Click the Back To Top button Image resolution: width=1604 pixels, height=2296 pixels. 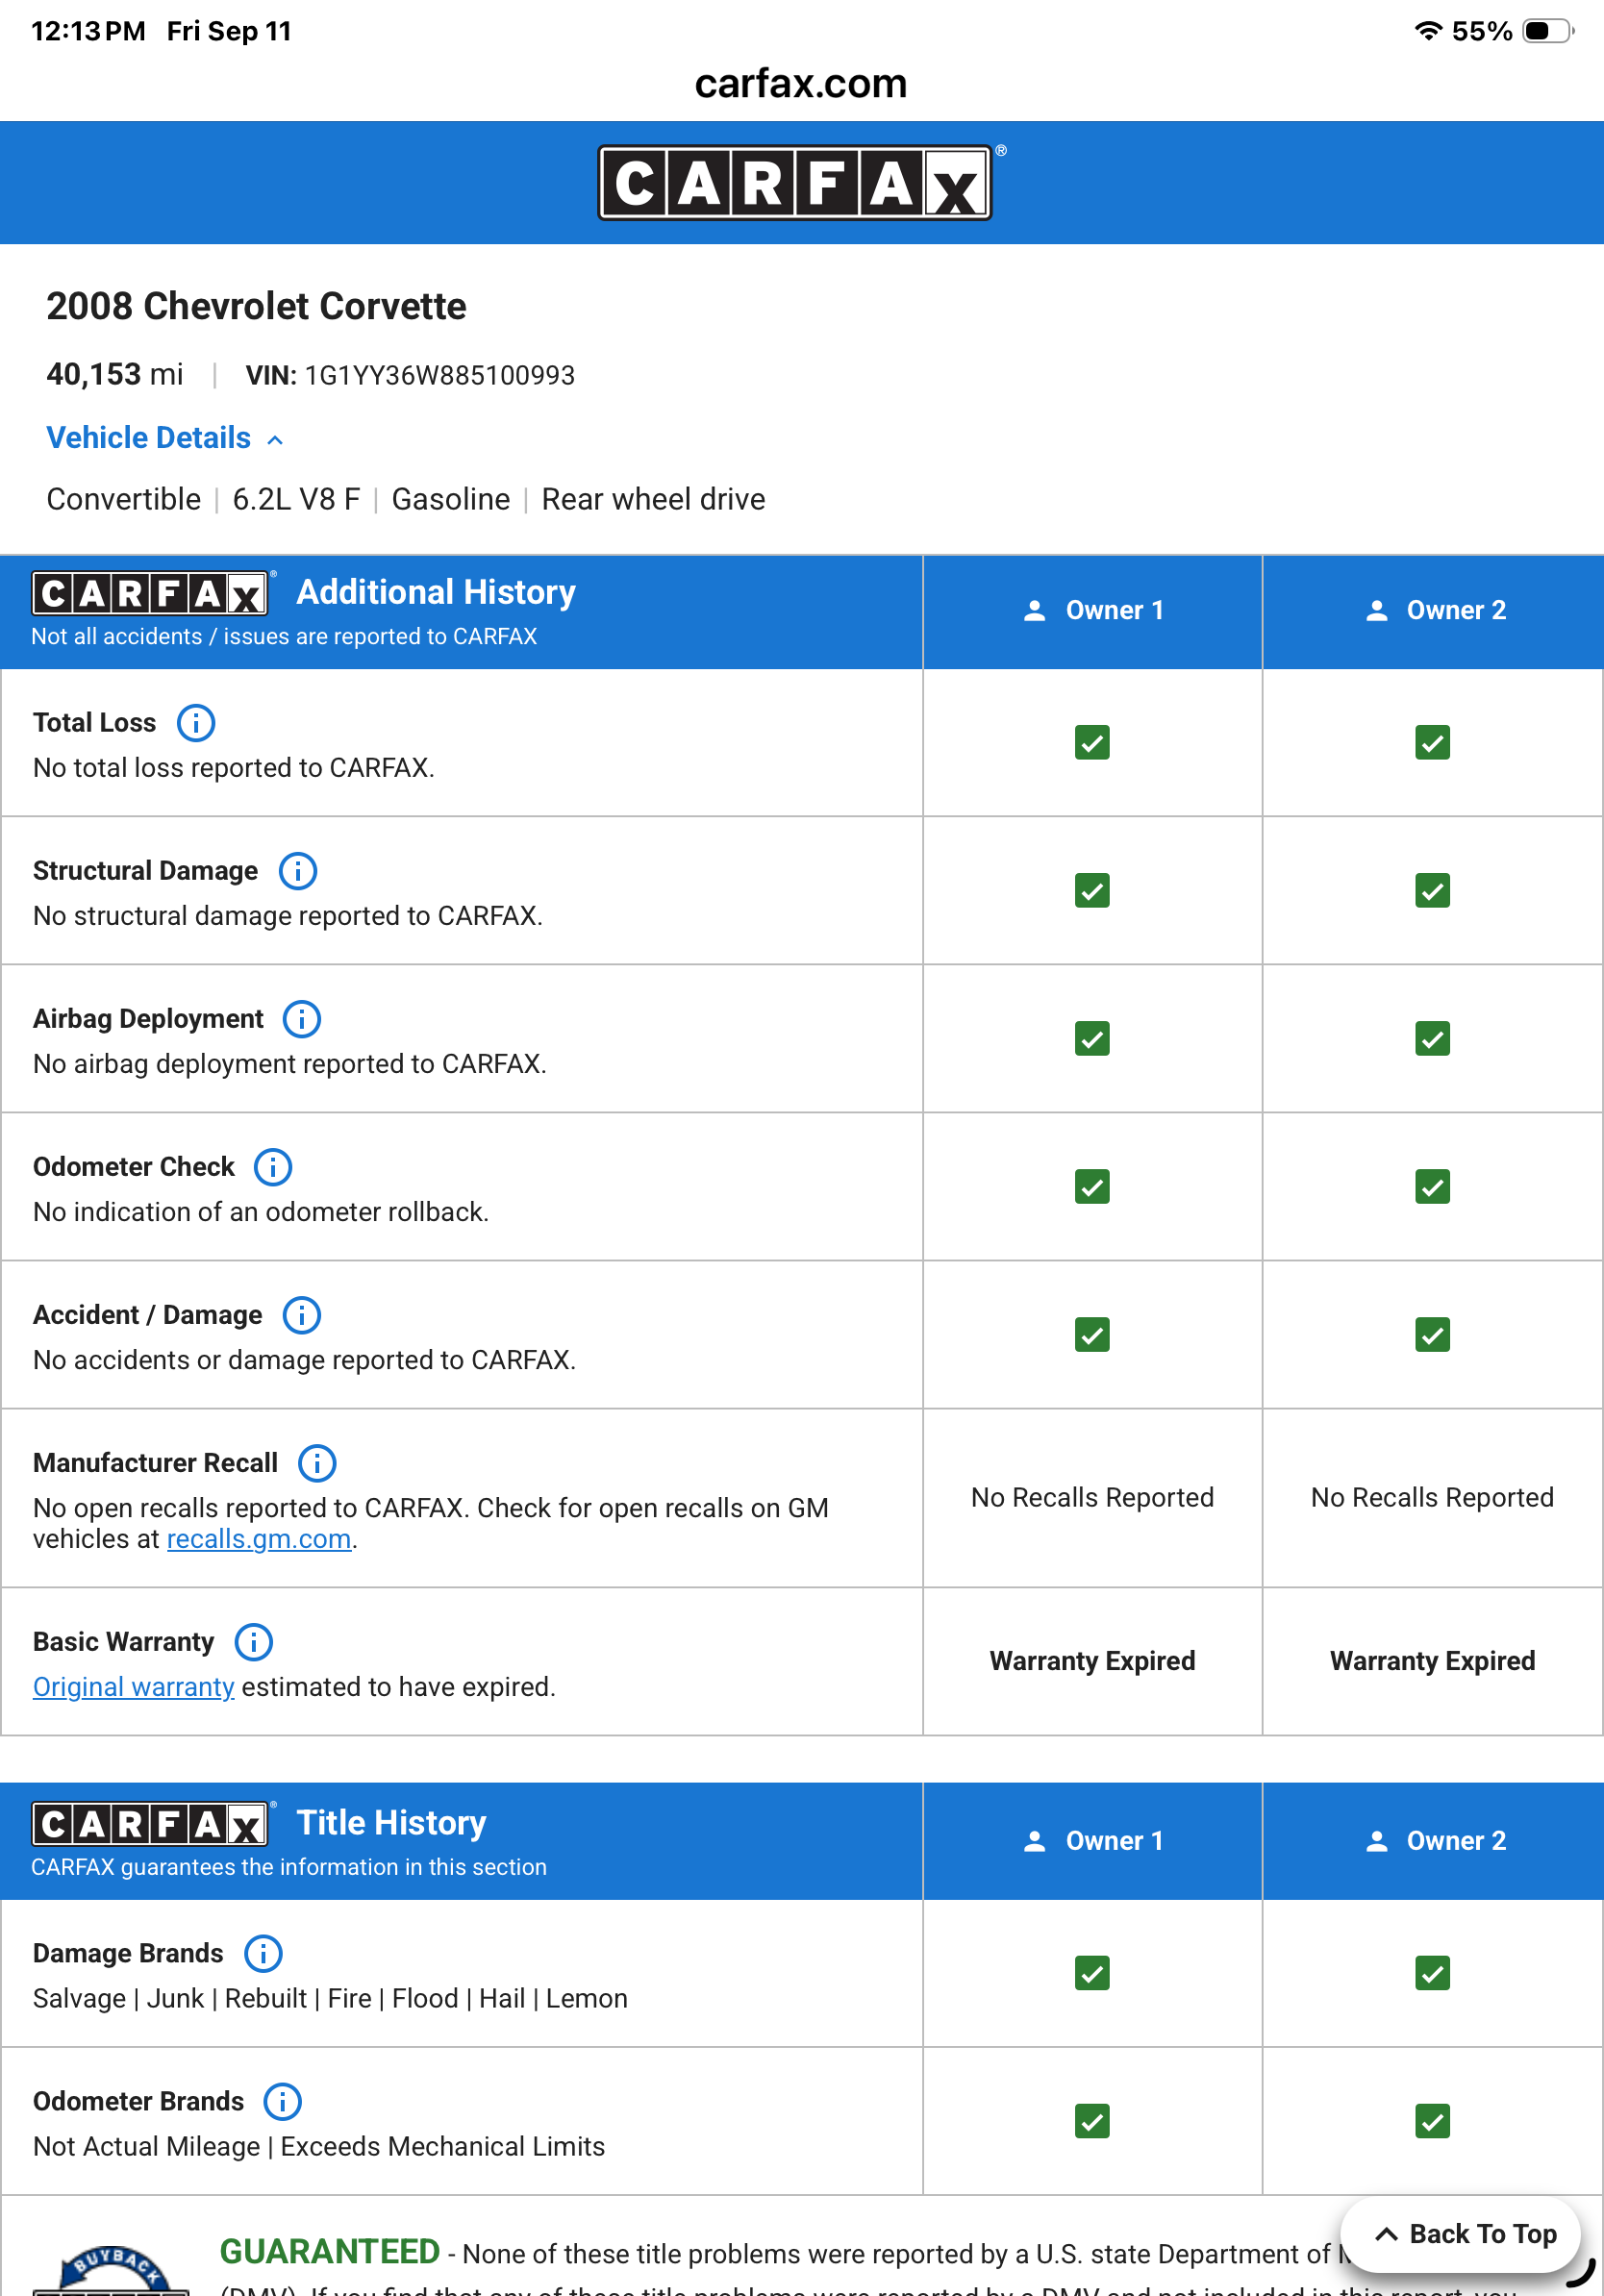1461,2234
